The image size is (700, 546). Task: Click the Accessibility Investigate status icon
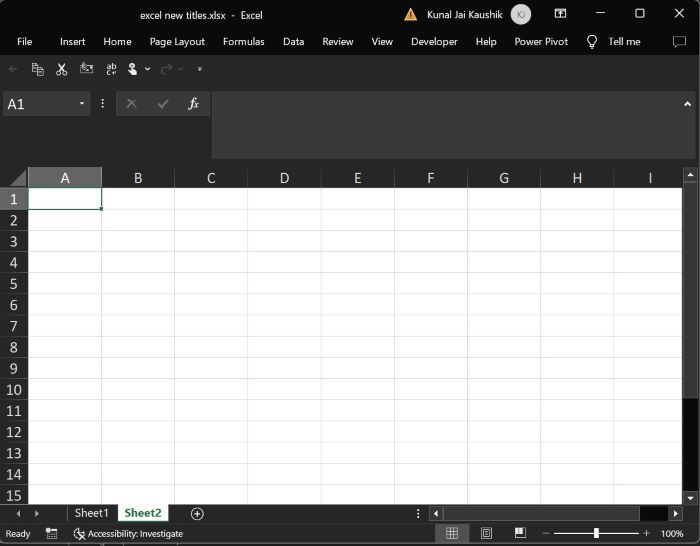coord(79,534)
